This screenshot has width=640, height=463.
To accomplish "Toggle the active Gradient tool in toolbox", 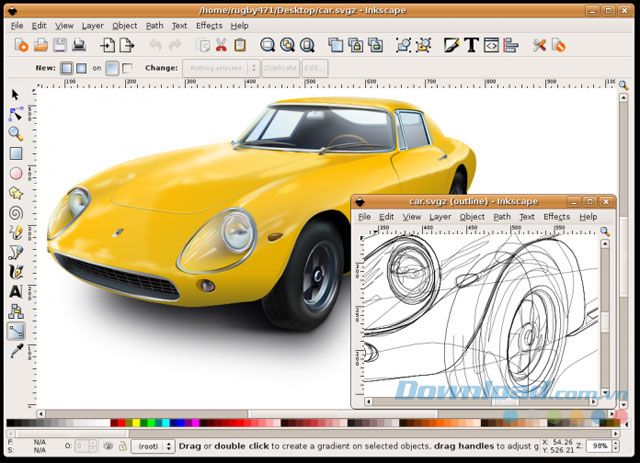I will pyautogui.click(x=16, y=331).
